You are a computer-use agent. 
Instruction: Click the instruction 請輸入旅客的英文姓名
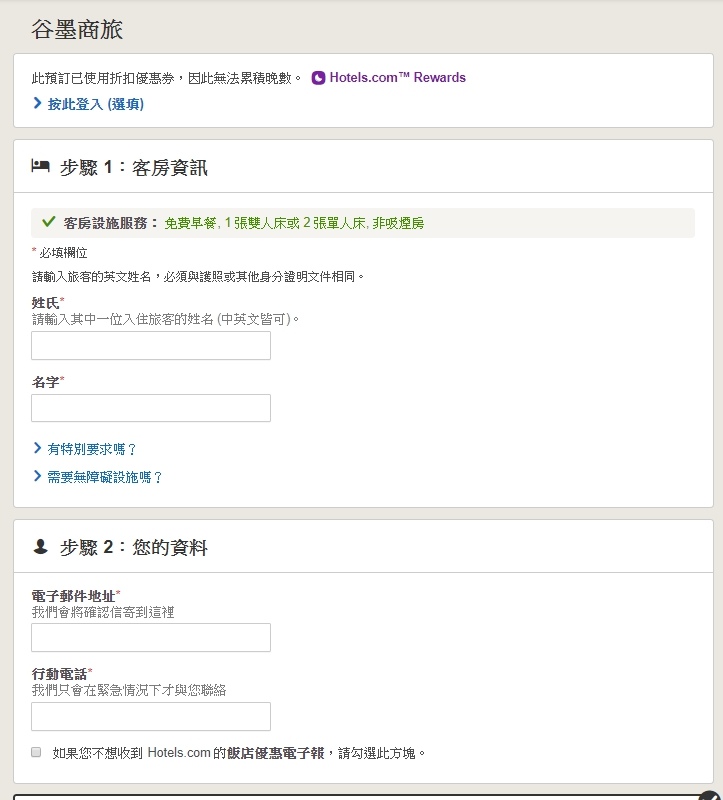(x=91, y=277)
